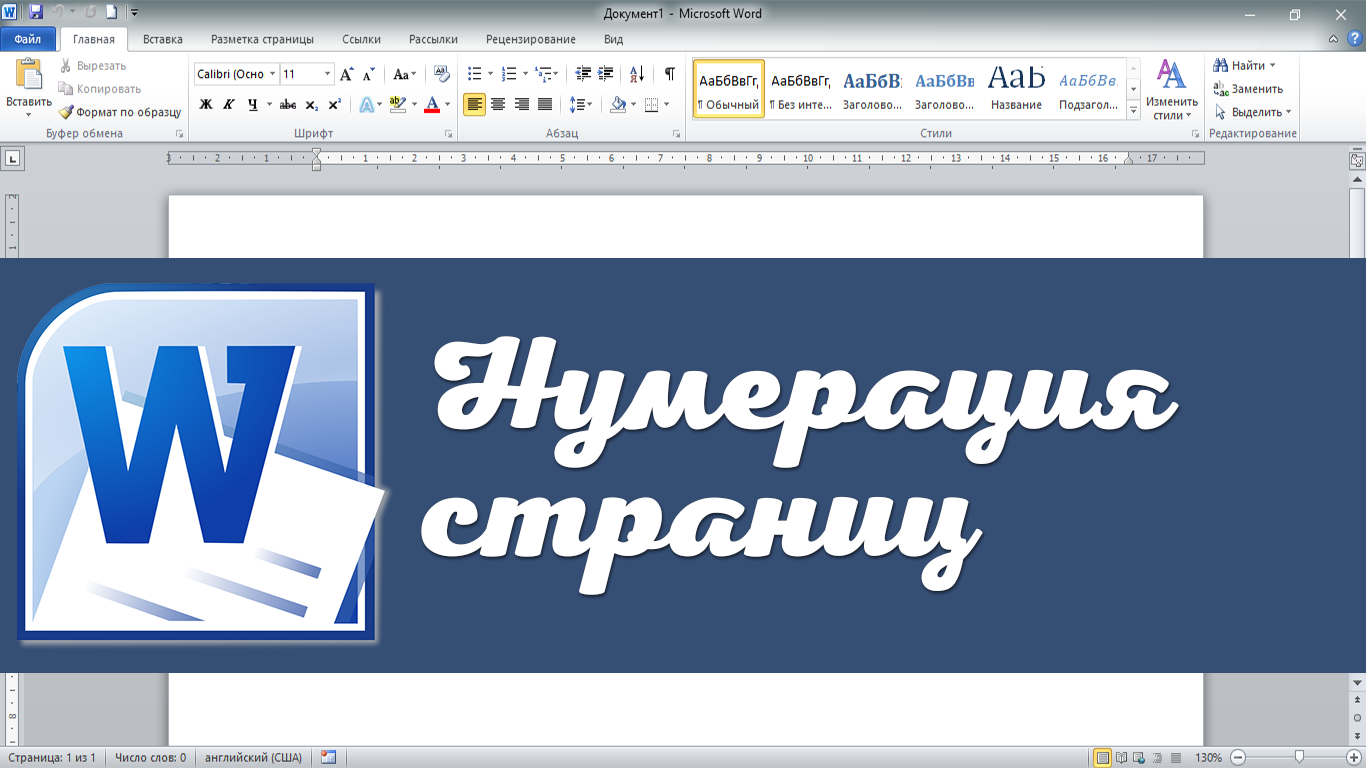Click the Align Right icon
Screen dimensions: 1366x768
coord(521,104)
